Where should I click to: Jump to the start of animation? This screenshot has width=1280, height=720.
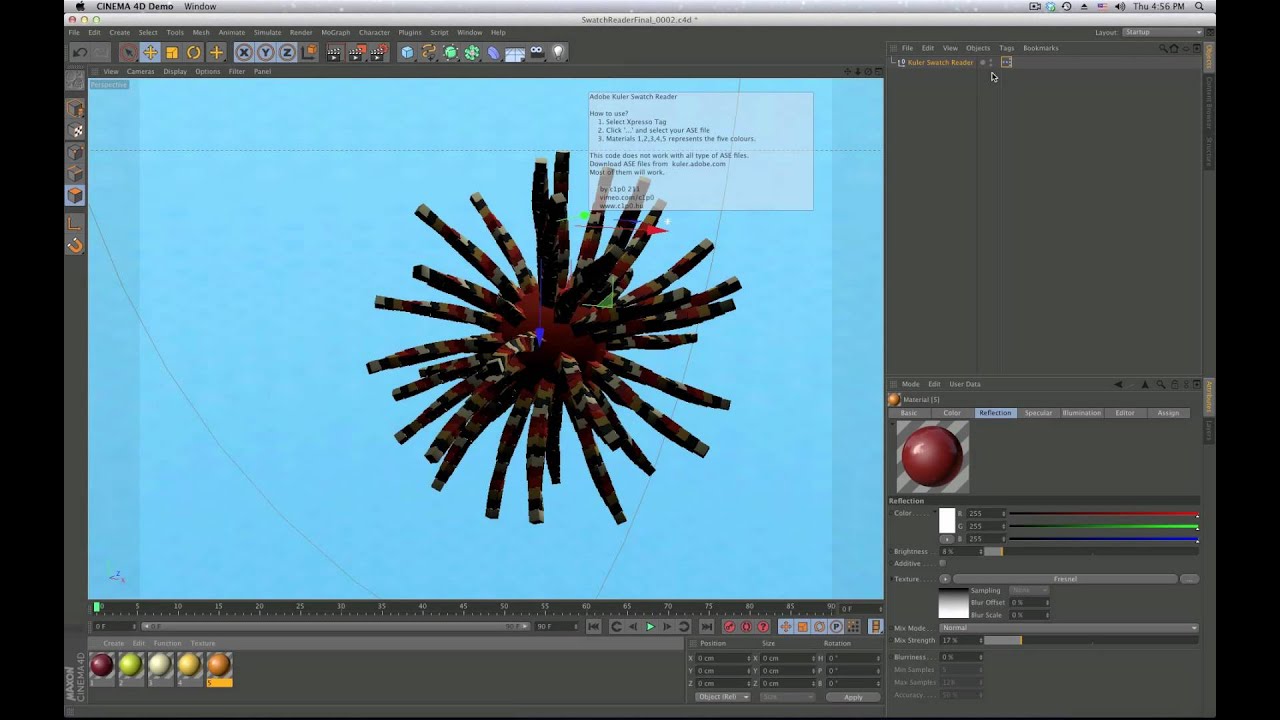tap(593, 627)
